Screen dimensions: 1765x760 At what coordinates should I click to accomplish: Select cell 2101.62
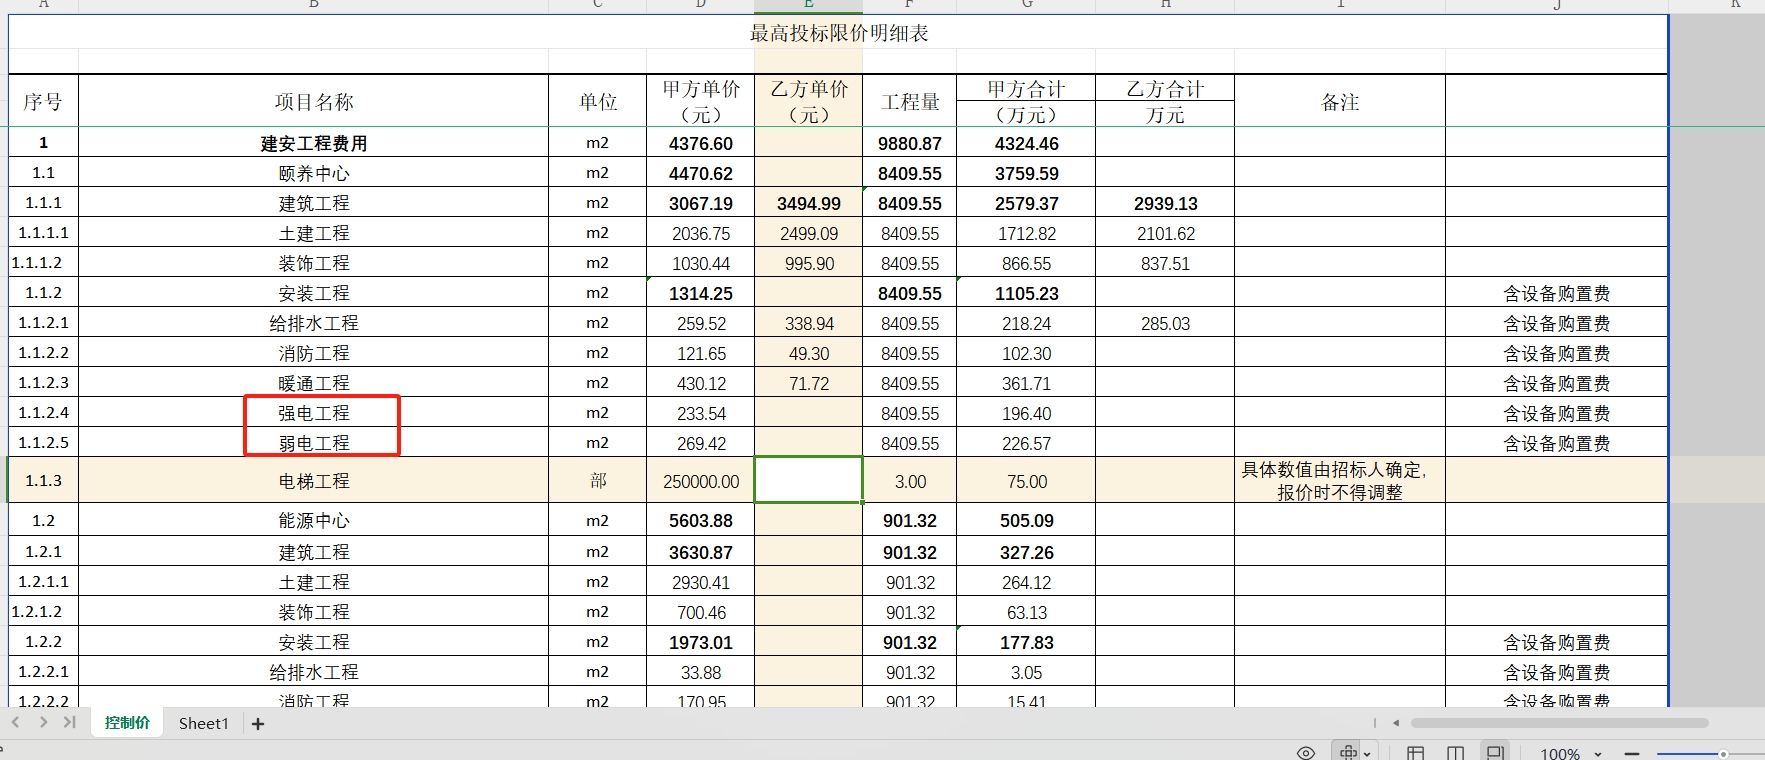(x=1165, y=233)
